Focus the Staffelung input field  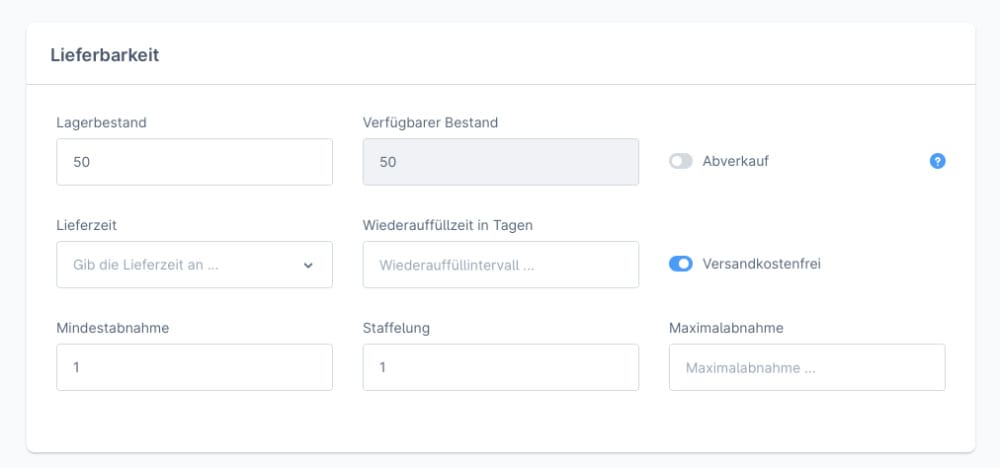[x=500, y=367]
